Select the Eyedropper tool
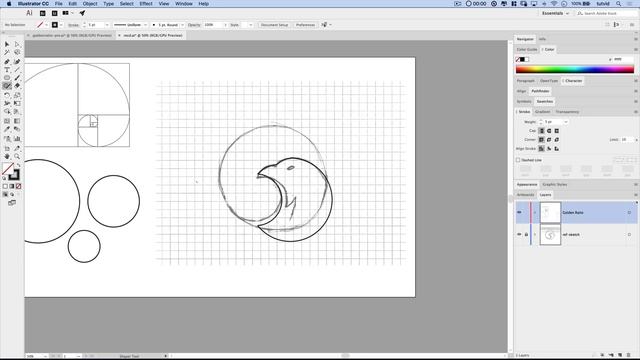This screenshot has width=640, height=360. pyautogui.click(x=7, y=129)
